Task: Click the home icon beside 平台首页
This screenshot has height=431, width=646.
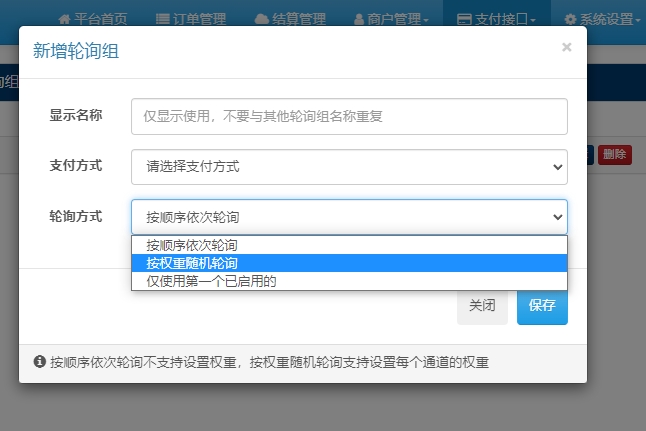Action: pos(64,19)
